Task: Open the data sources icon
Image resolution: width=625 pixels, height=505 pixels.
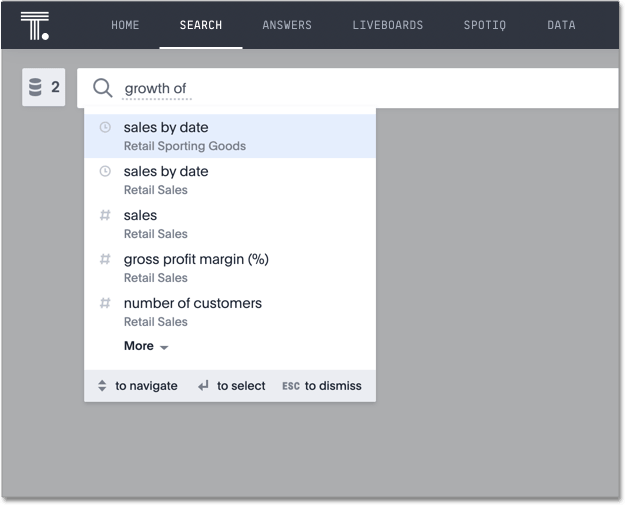Action: 36,88
